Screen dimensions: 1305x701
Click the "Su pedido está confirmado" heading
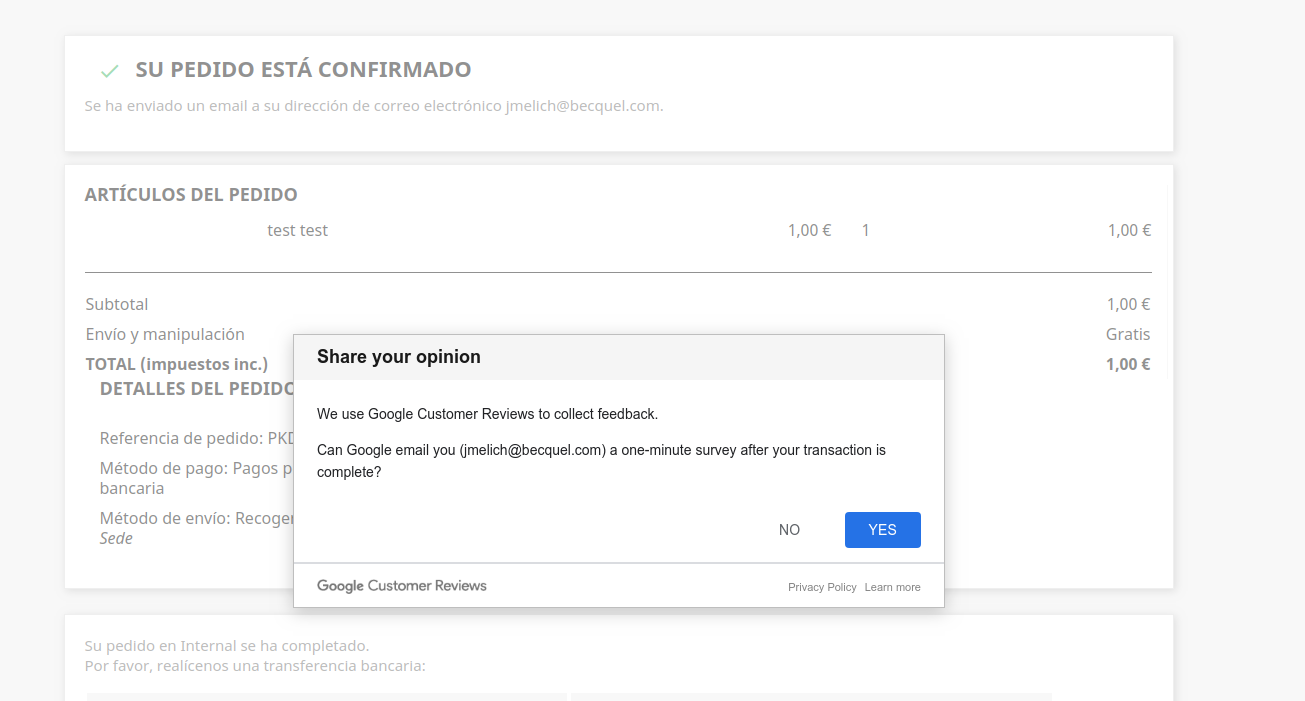pos(303,70)
